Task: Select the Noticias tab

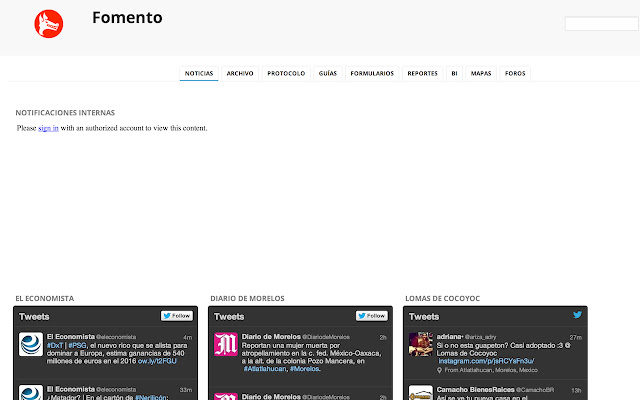Action: 199,73
